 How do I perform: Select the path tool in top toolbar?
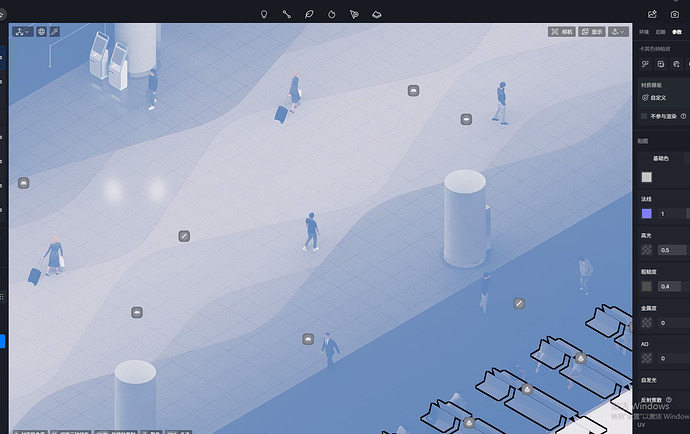click(x=286, y=14)
